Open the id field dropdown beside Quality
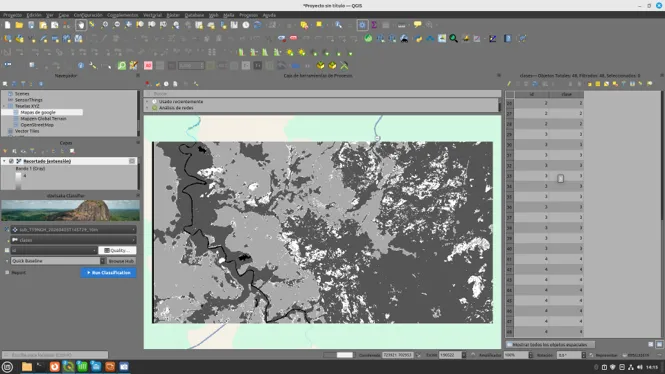Viewport: 665px width, 374px height. (x=54, y=250)
